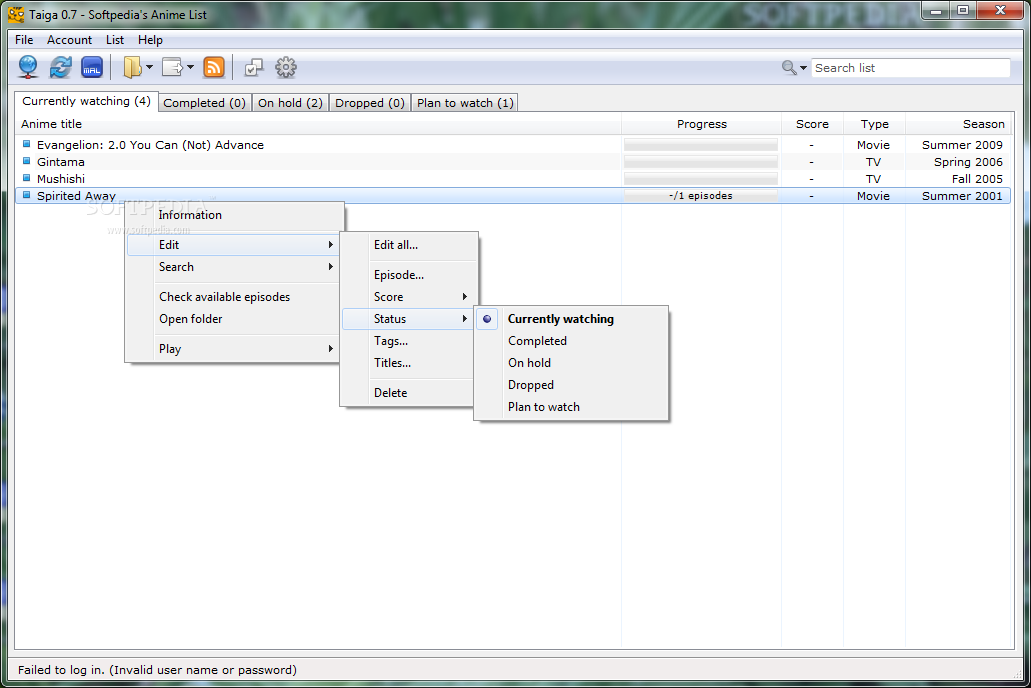Select Episode... menu entry

(408, 275)
